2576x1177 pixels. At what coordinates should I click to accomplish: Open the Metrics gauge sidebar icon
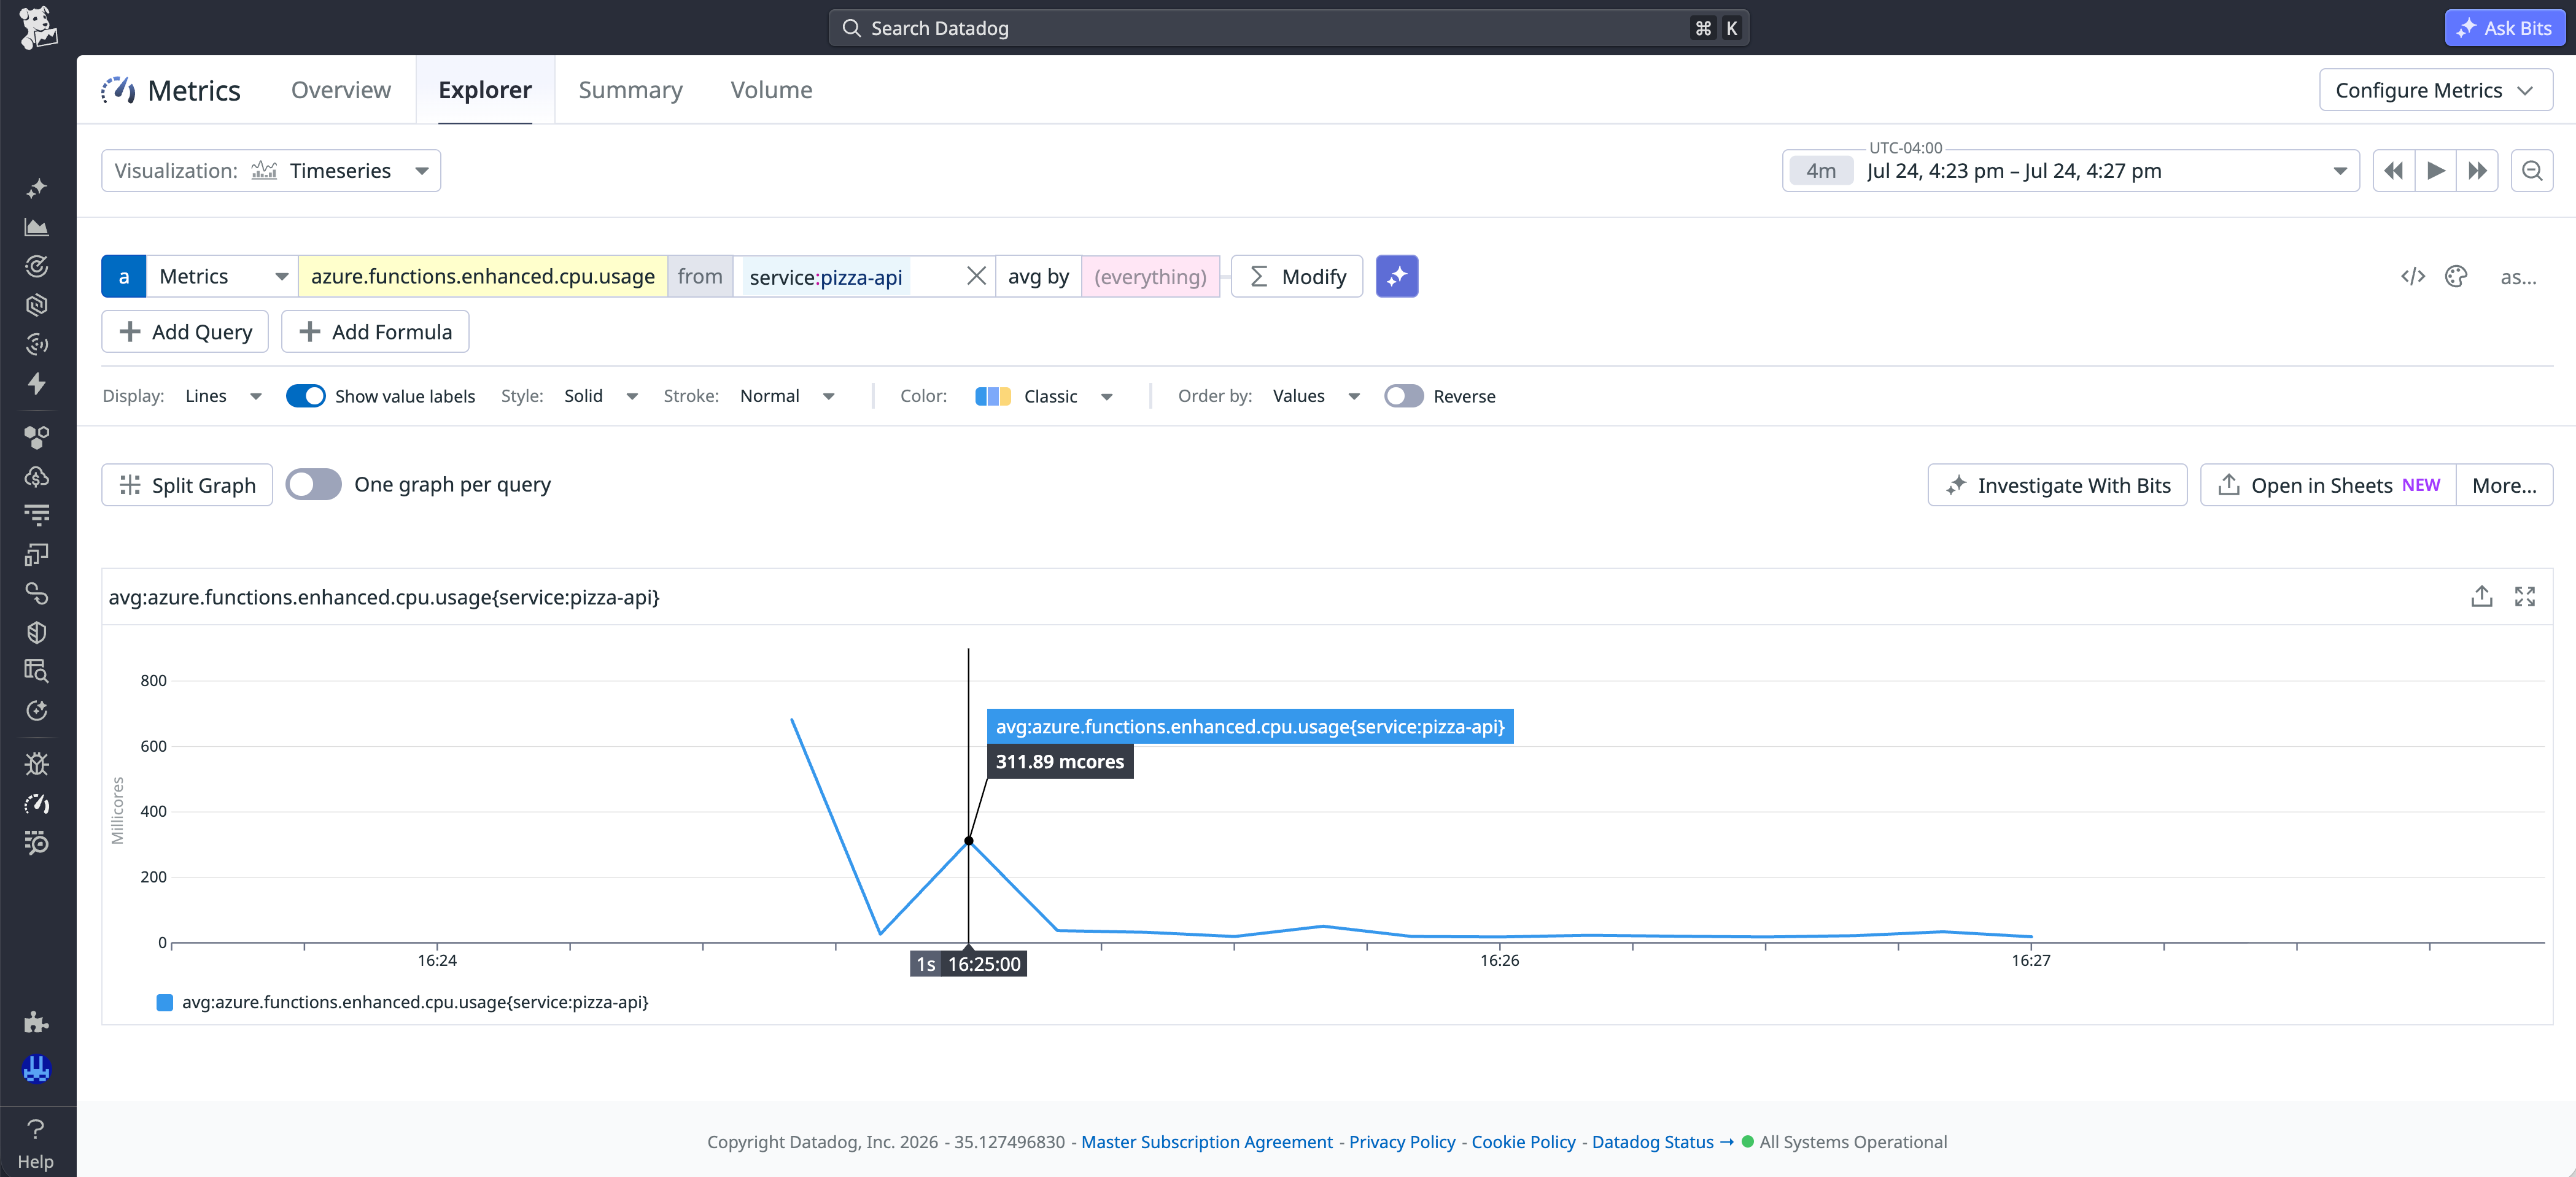[x=37, y=804]
